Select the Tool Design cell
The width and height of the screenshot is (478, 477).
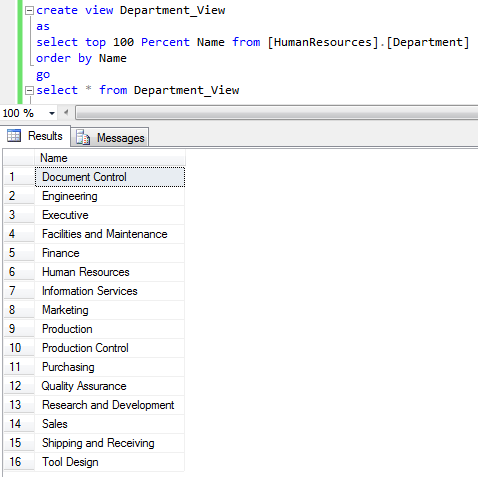pyautogui.click(x=110, y=462)
